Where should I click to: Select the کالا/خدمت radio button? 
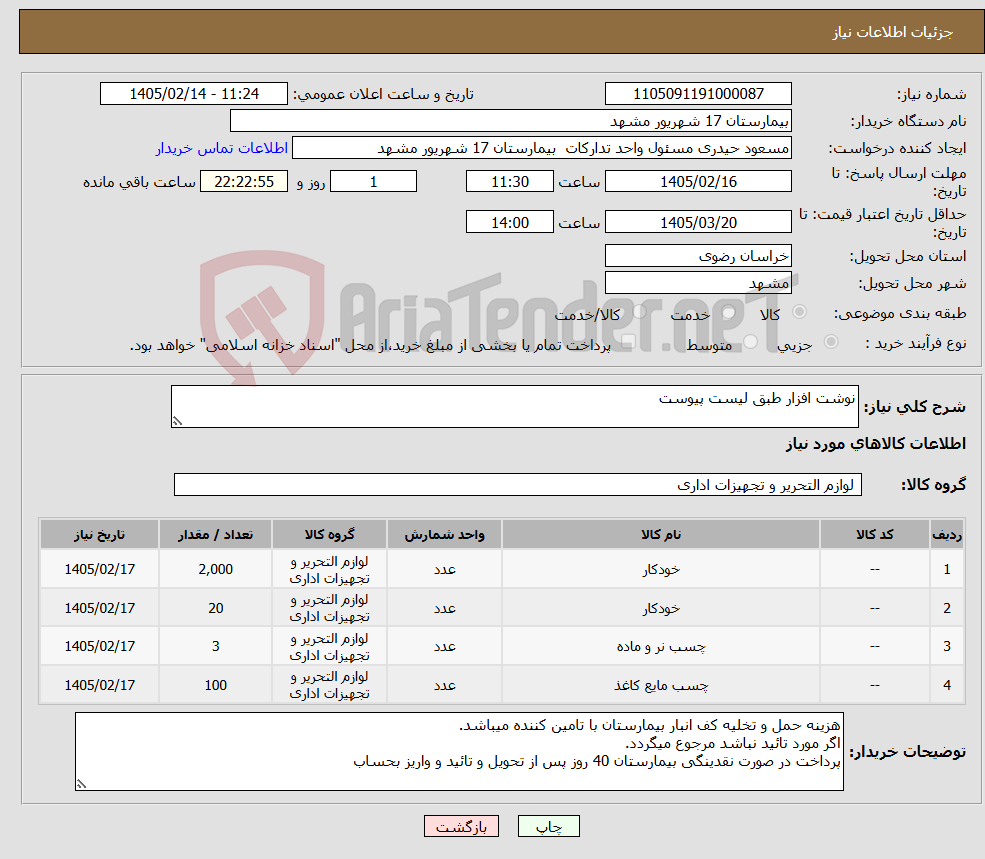pos(639,312)
